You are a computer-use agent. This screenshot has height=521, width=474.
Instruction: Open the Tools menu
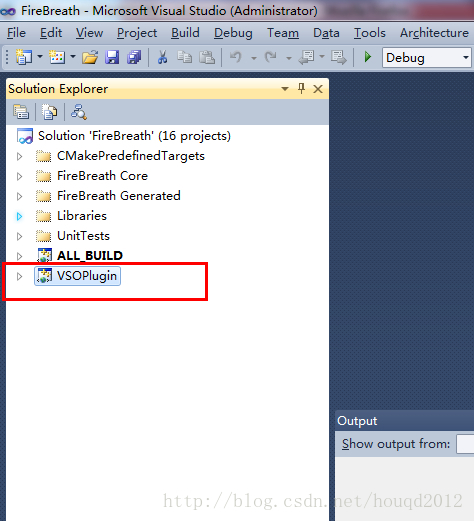pyautogui.click(x=370, y=33)
